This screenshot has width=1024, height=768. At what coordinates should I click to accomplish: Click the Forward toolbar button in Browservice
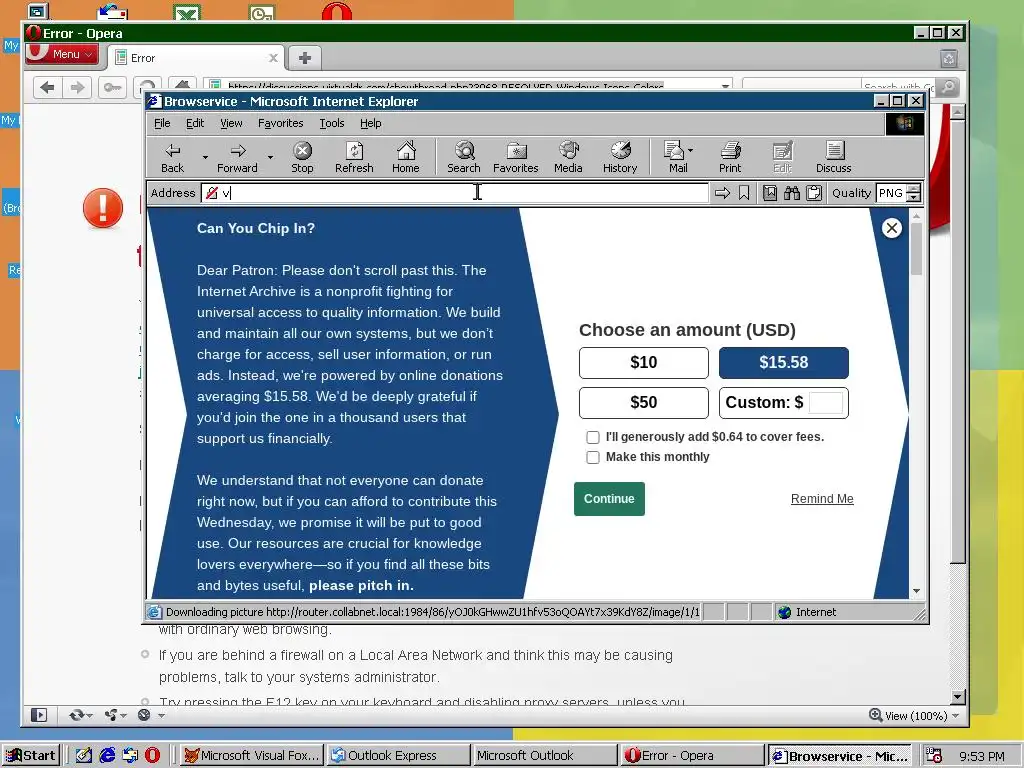pos(237,158)
